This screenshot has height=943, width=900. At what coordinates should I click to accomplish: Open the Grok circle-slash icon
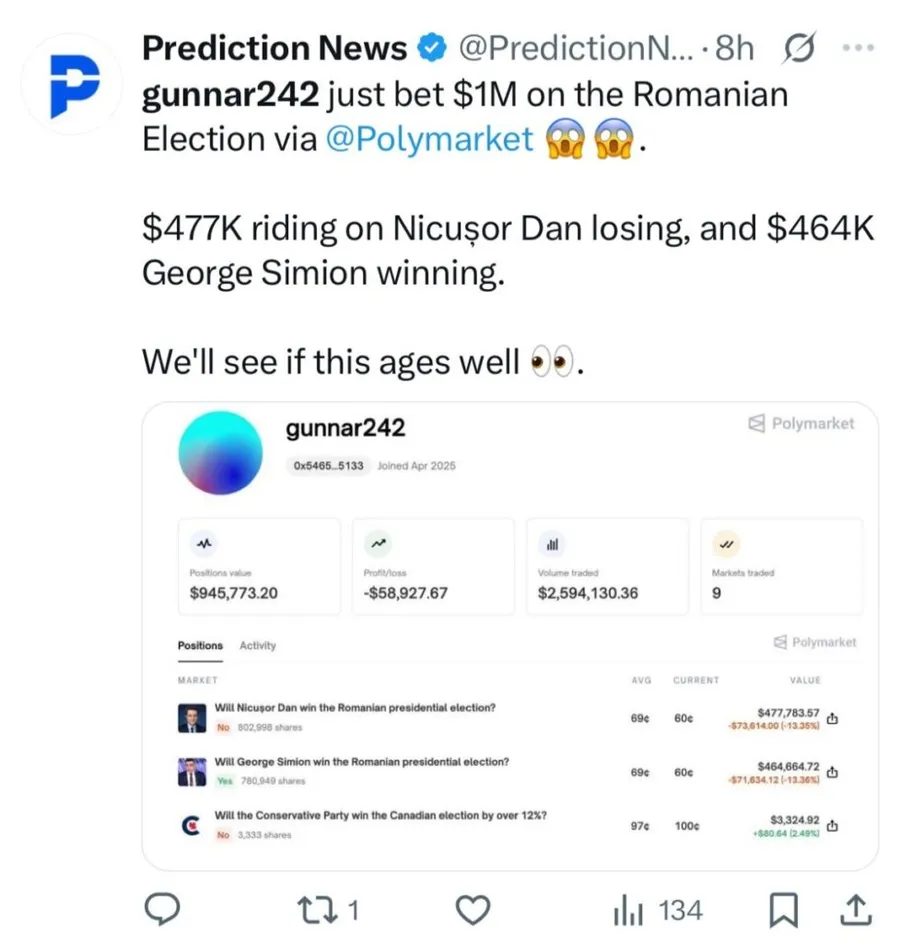pyautogui.click(x=800, y=48)
